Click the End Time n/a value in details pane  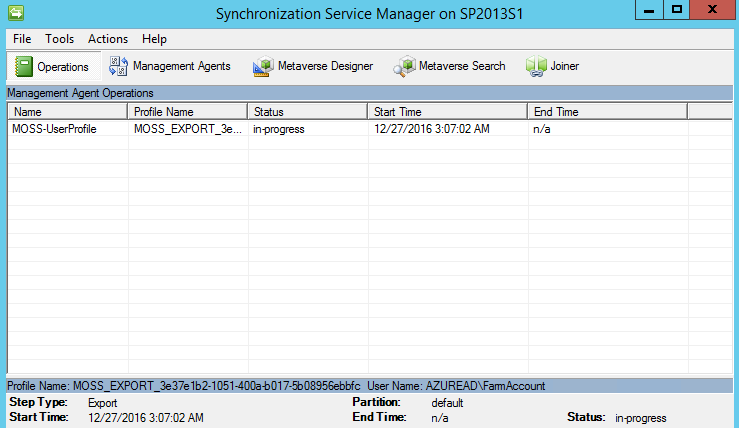coord(439,418)
